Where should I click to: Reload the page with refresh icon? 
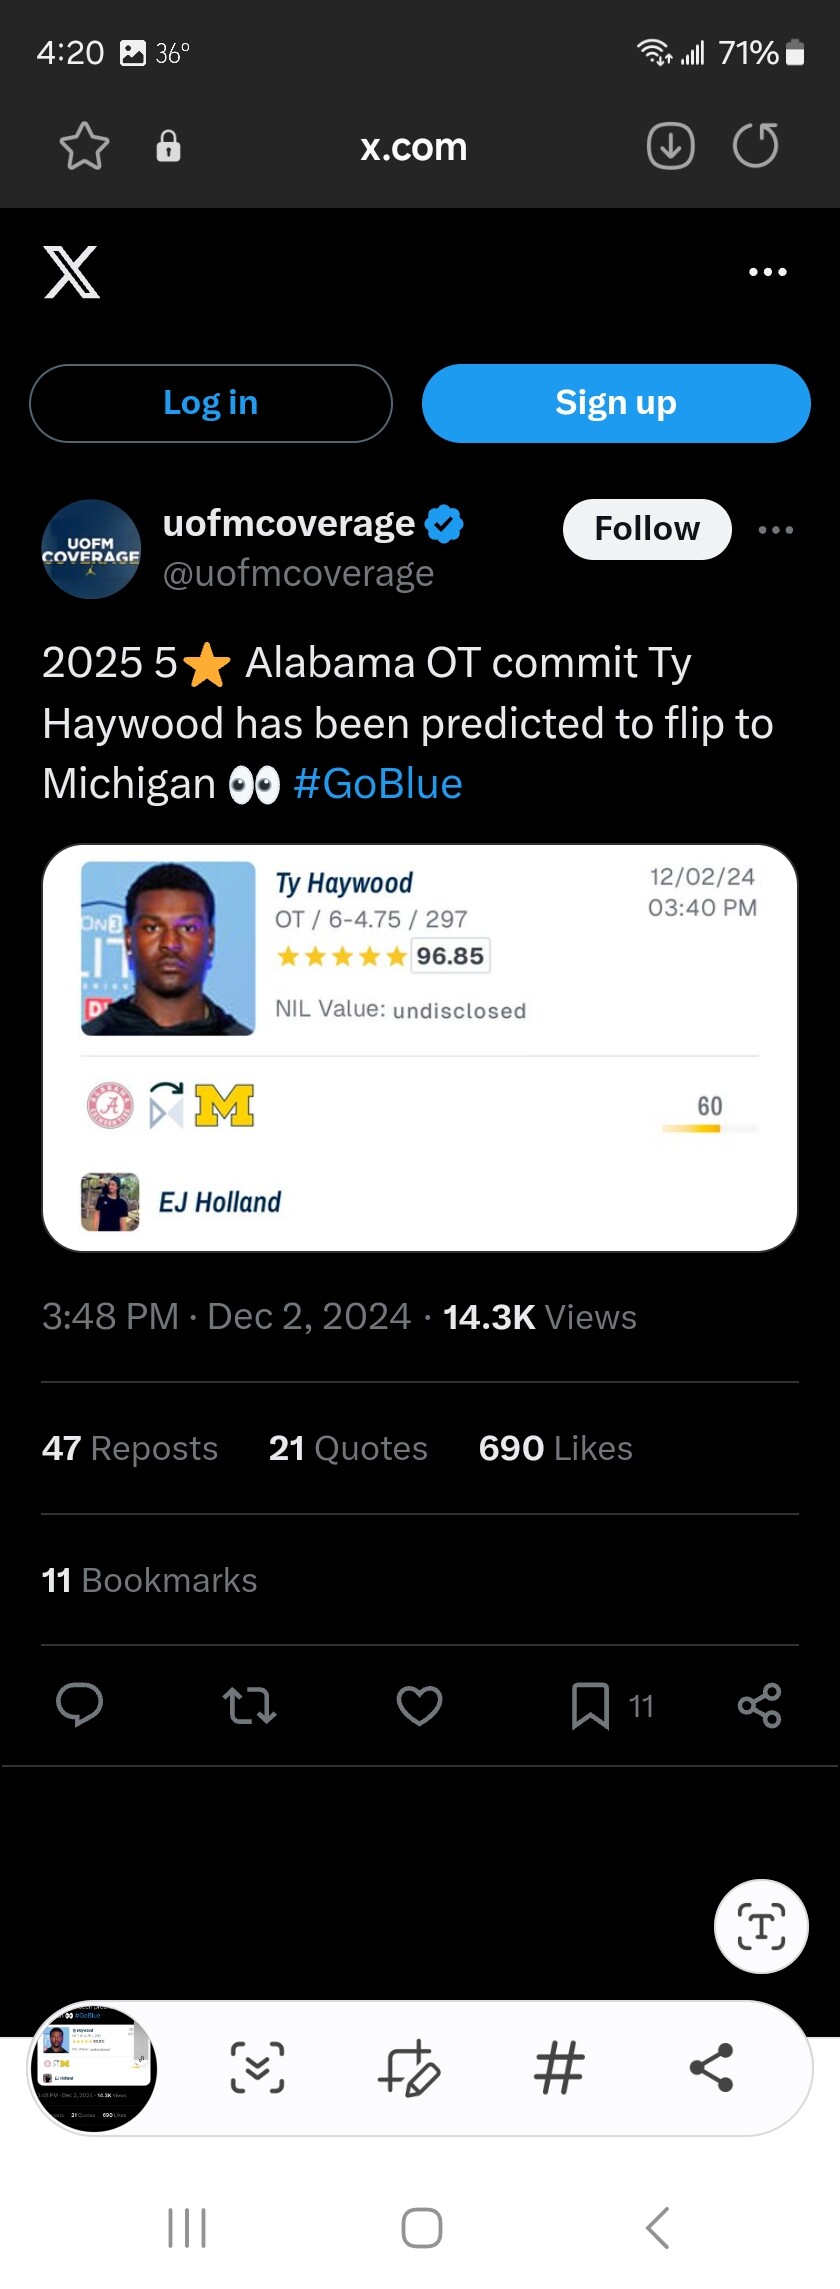tap(755, 146)
